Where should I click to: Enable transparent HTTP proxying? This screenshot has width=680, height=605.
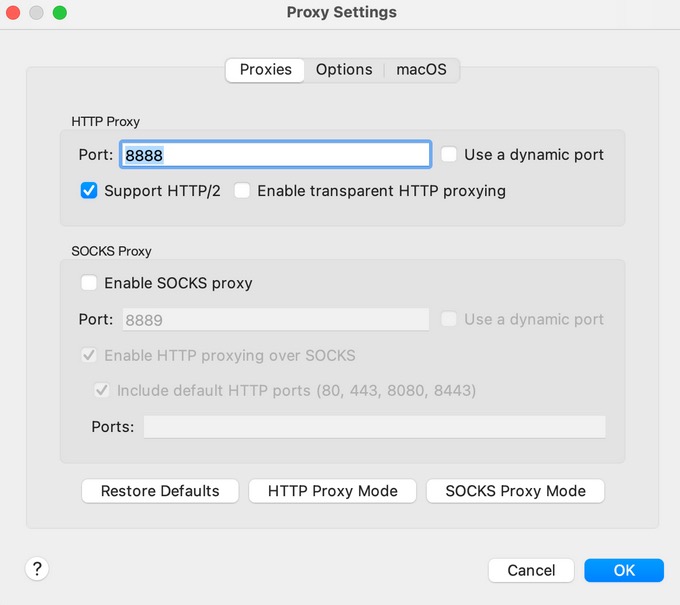[242, 191]
